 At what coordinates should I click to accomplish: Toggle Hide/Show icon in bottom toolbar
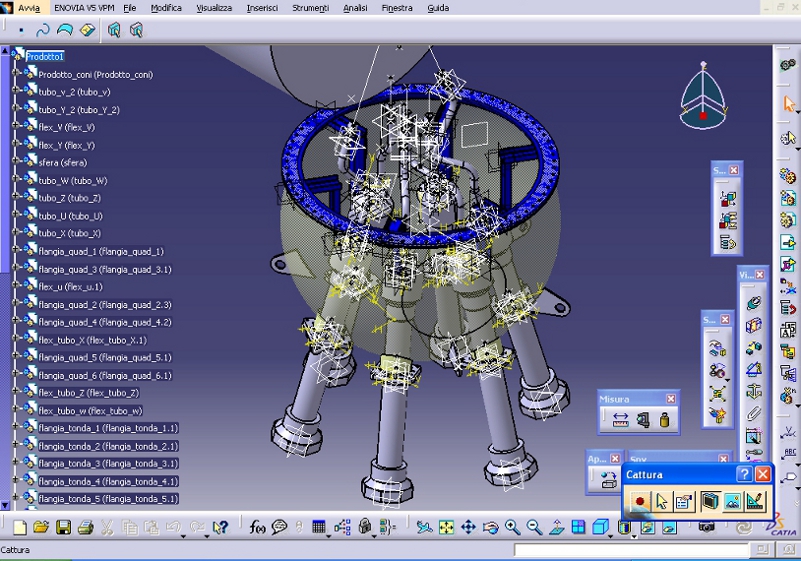point(647,527)
